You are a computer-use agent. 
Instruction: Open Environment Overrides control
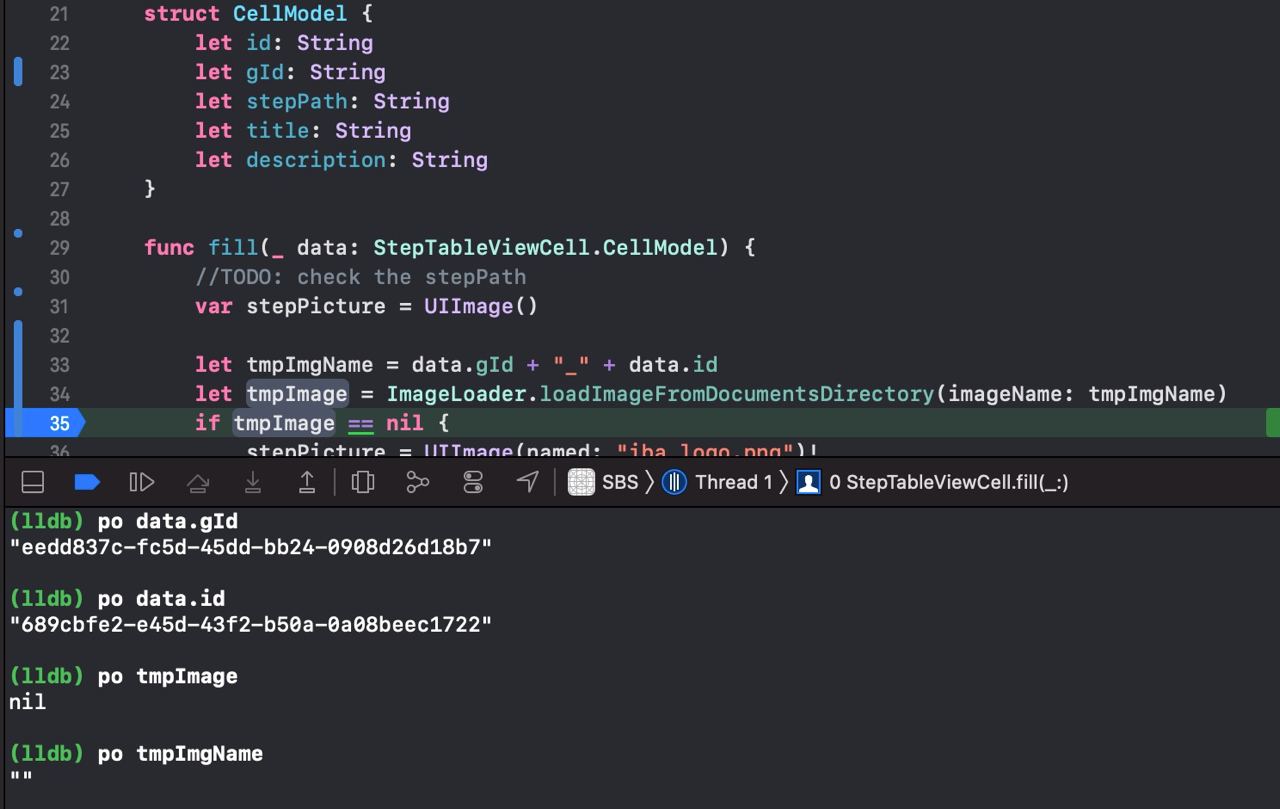(473, 482)
